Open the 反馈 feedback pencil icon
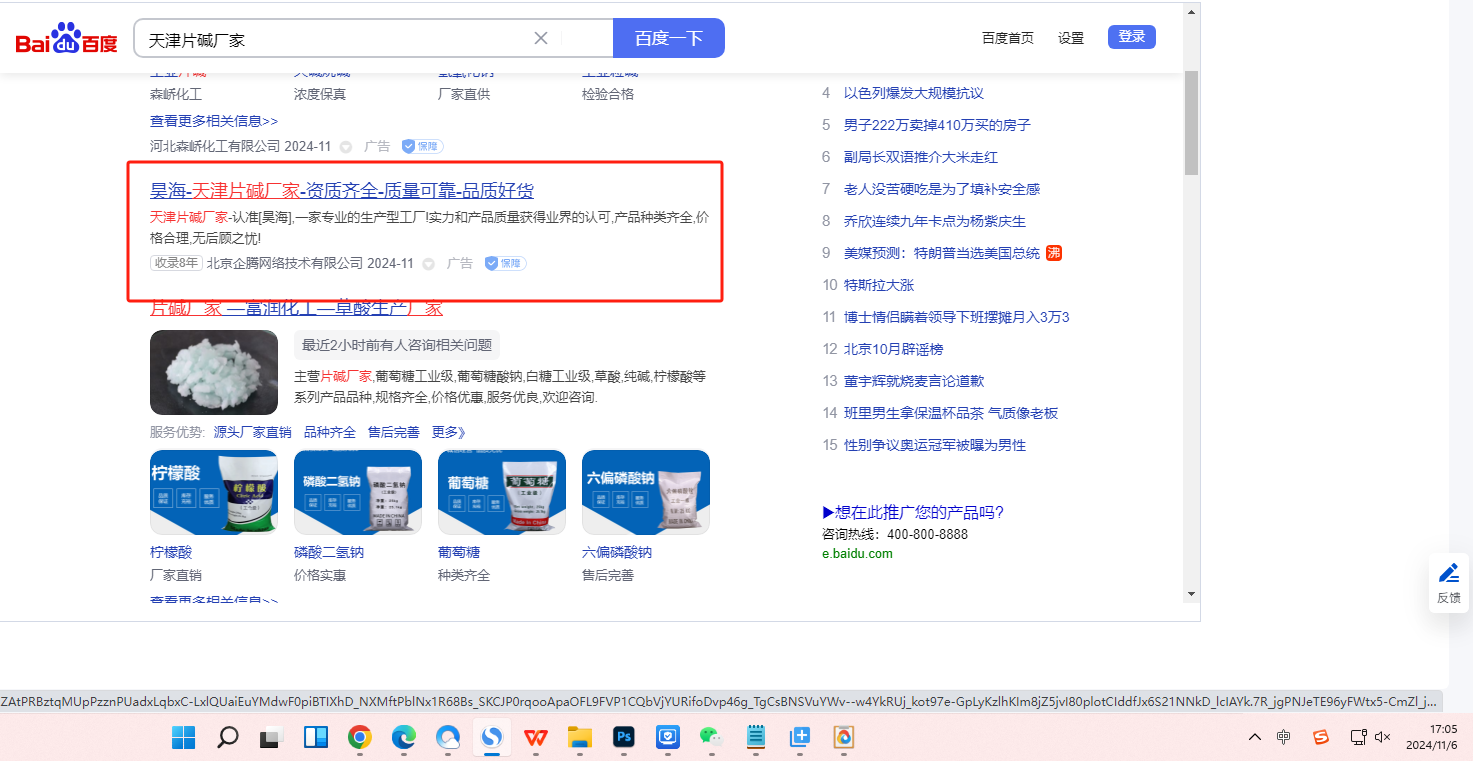 pyautogui.click(x=1448, y=574)
